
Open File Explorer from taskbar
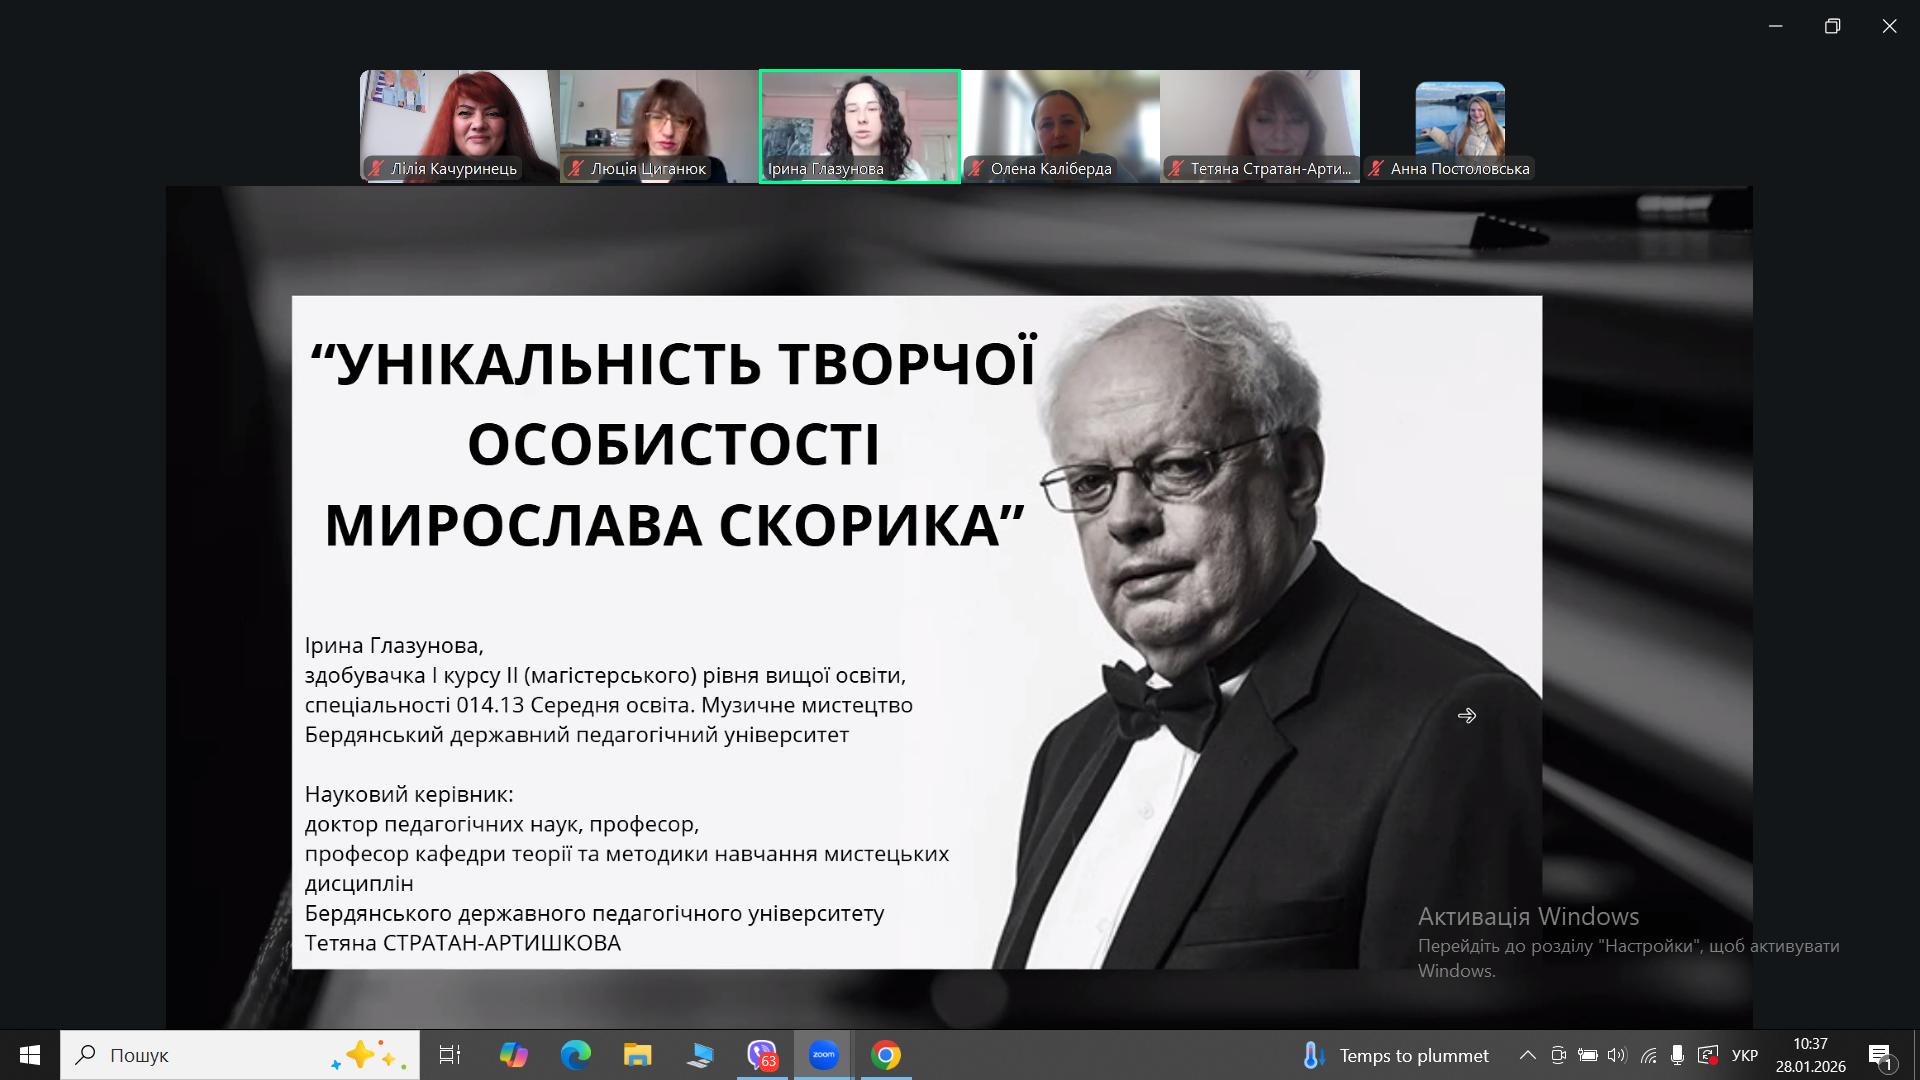(x=637, y=1055)
